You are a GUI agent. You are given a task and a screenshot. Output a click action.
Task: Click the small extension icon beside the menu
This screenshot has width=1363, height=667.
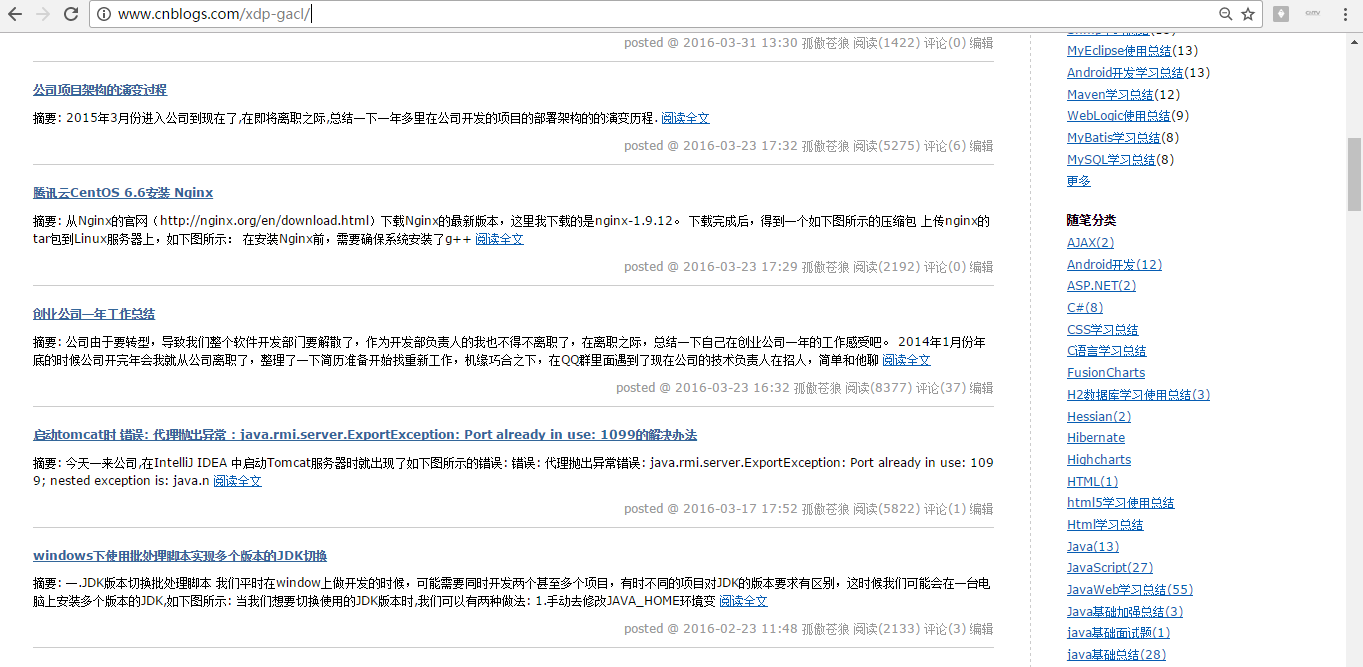[x=1313, y=14]
